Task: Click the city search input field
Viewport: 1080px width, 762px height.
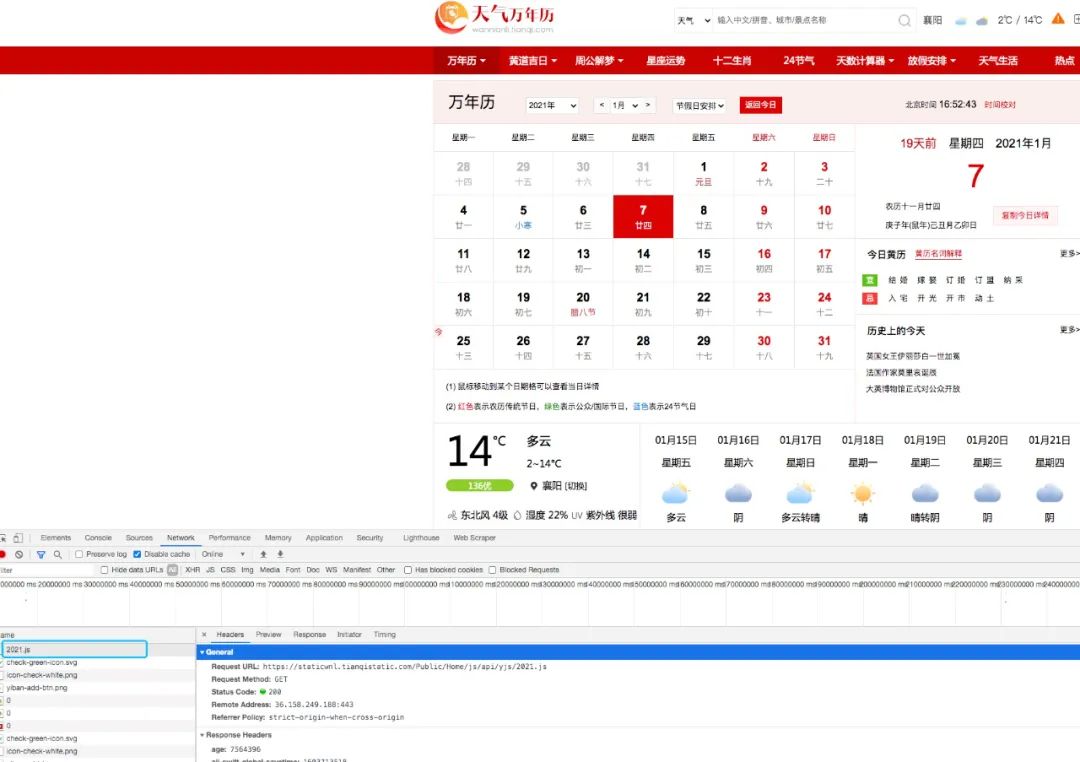Action: 803,21
